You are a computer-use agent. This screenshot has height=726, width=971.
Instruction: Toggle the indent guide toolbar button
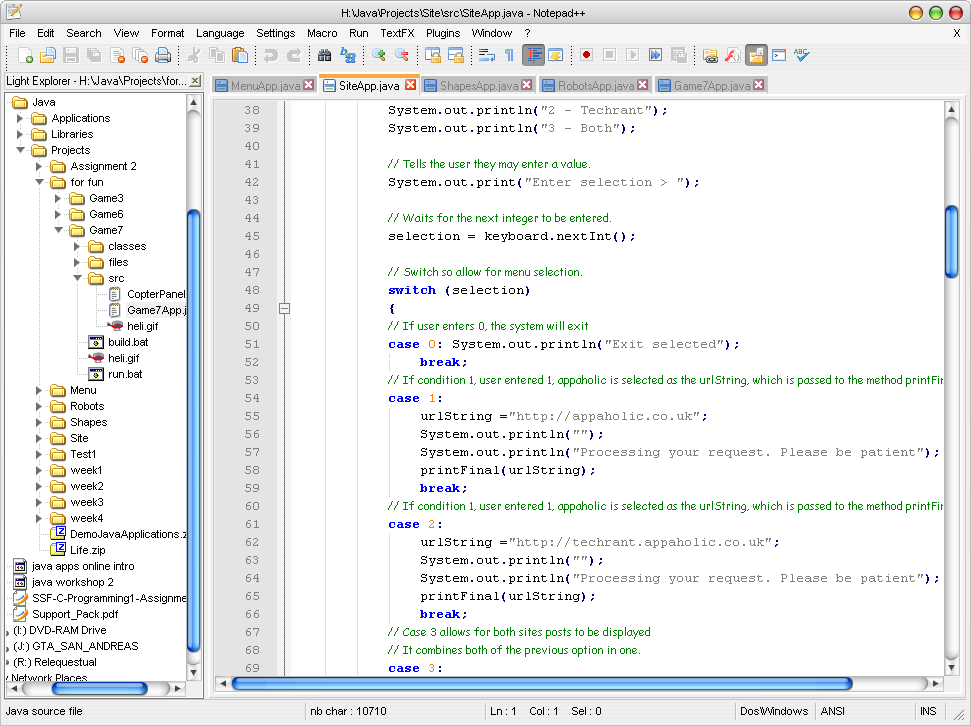pyautogui.click(x=533, y=55)
